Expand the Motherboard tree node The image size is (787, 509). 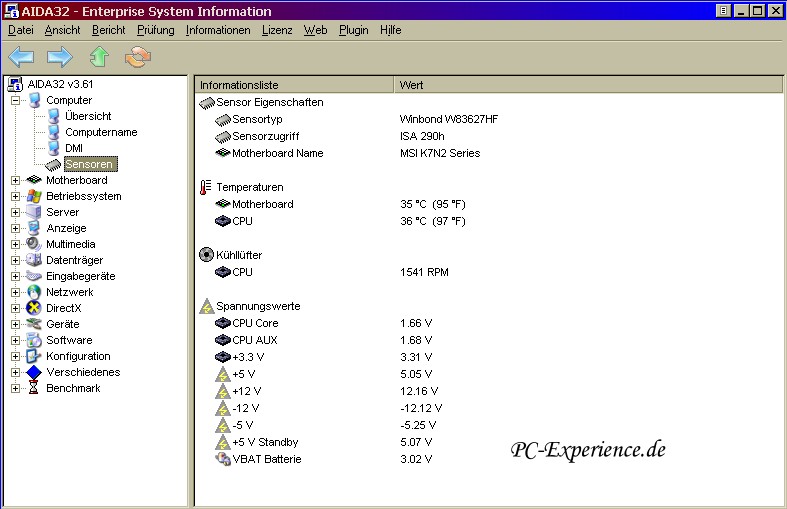16,180
